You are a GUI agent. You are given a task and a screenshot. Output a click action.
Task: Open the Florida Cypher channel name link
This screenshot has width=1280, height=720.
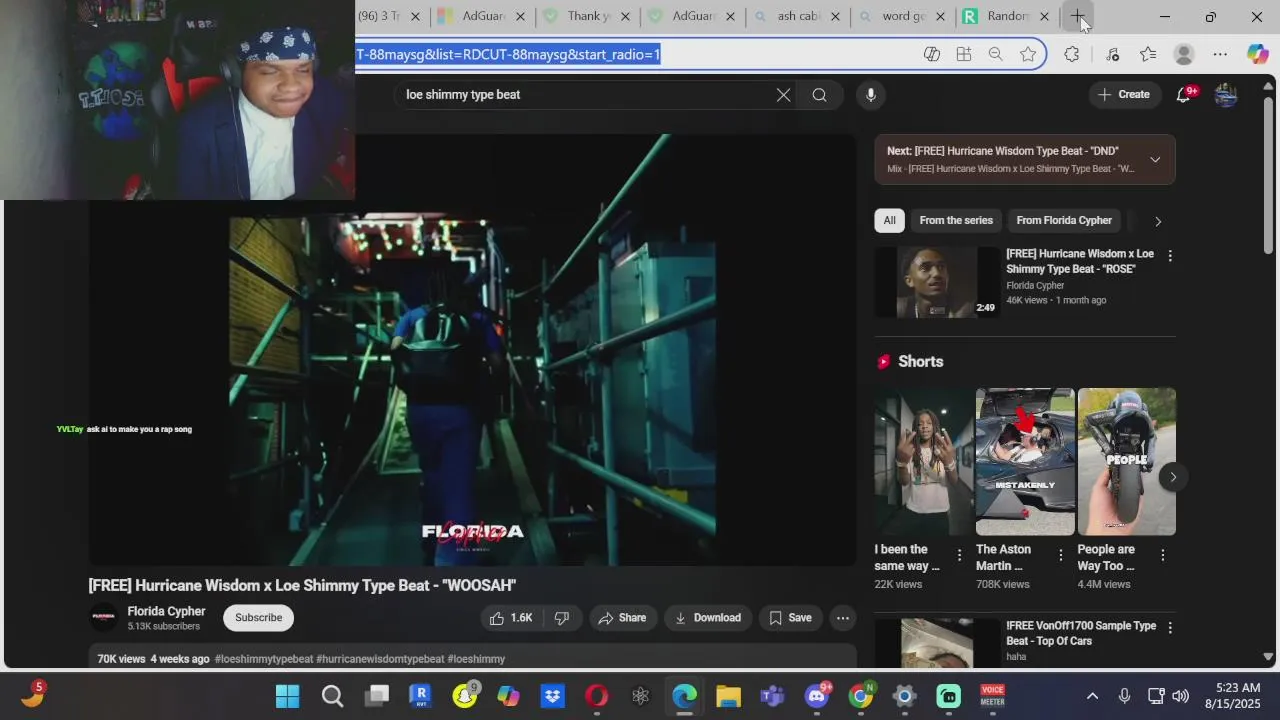coord(166,611)
